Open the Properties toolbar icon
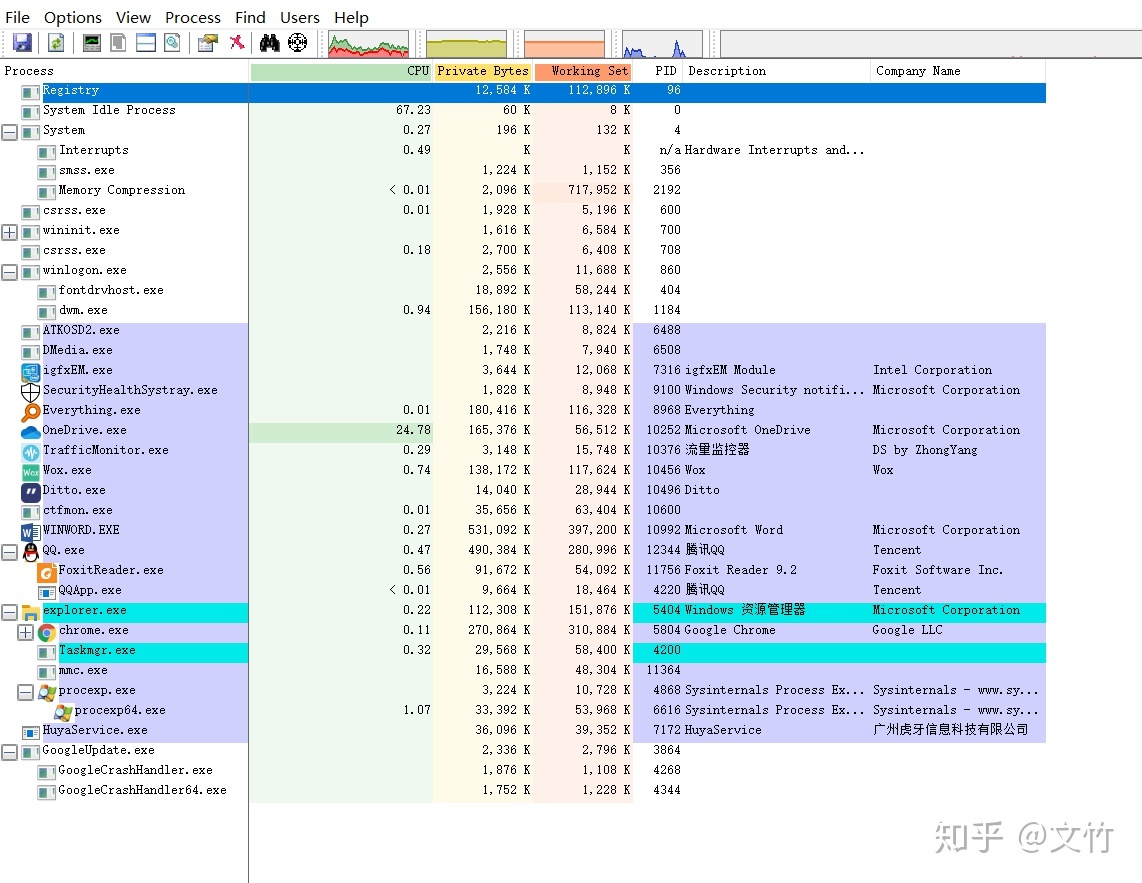 point(208,43)
